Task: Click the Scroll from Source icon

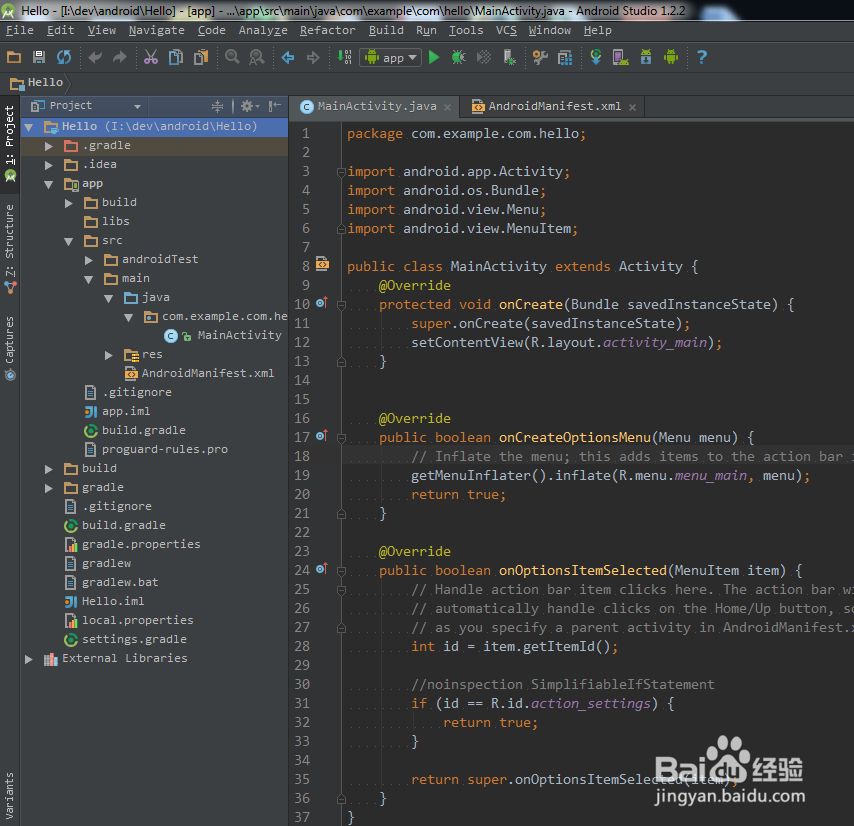Action: [217, 106]
